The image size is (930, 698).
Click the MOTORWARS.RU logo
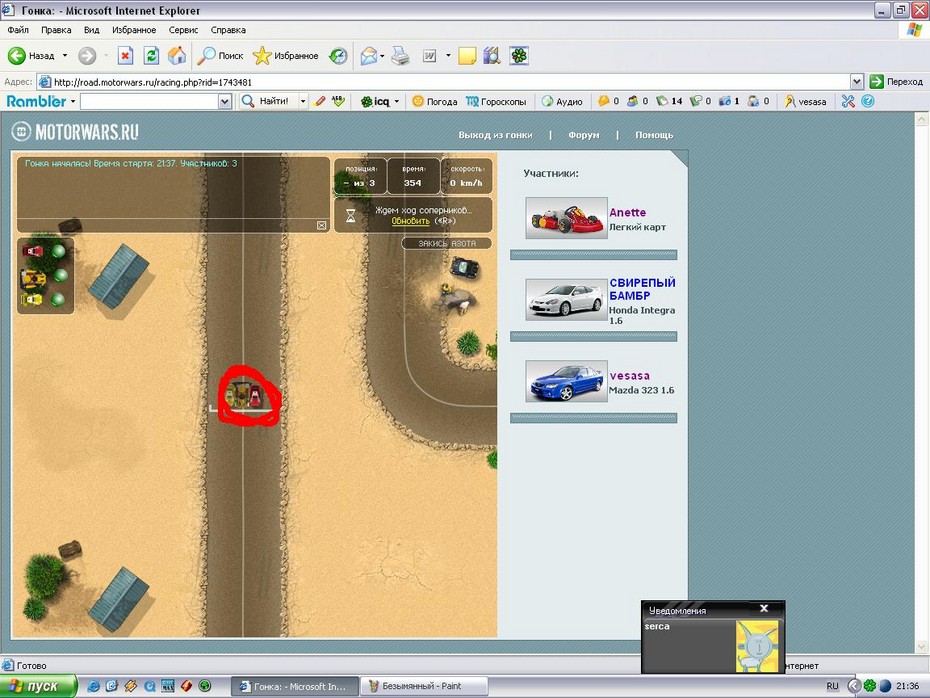point(75,132)
